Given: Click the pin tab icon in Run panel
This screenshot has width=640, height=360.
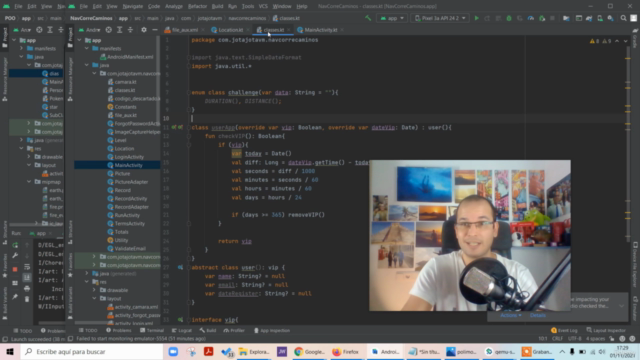Looking at the screenshot, I should tap(15, 297).
